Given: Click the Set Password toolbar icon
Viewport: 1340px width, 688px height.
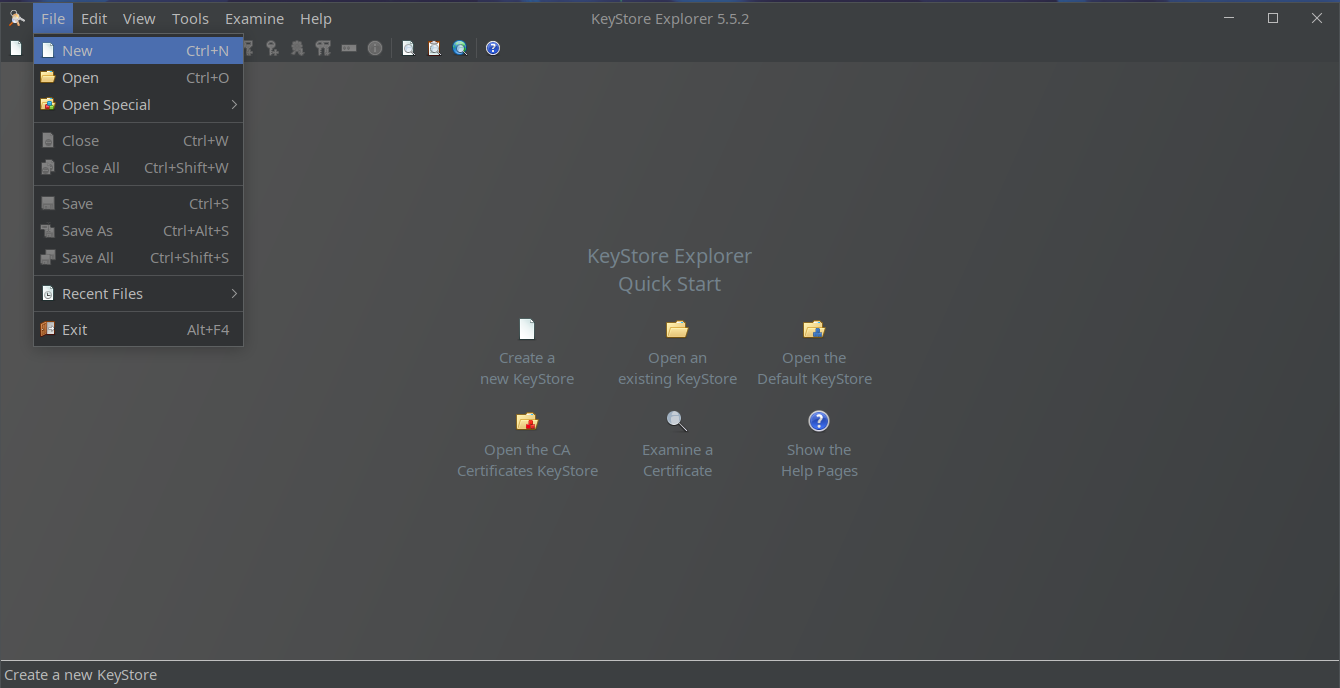Looking at the screenshot, I should tap(349, 48).
